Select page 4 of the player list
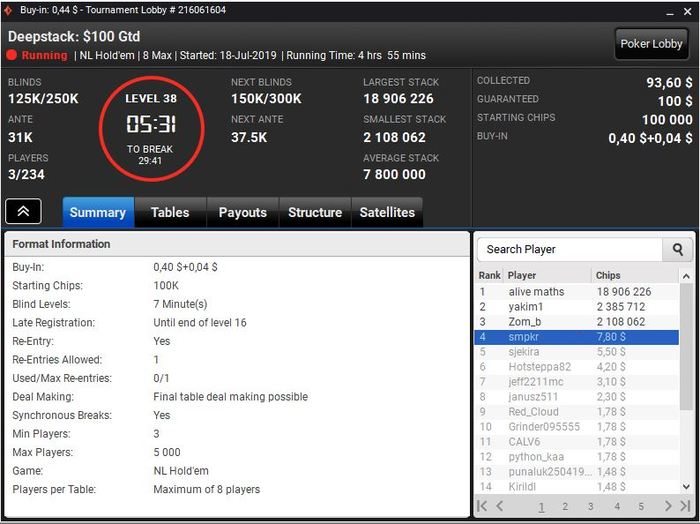Screen dimensions: 700x524 (x=617, y=507)
